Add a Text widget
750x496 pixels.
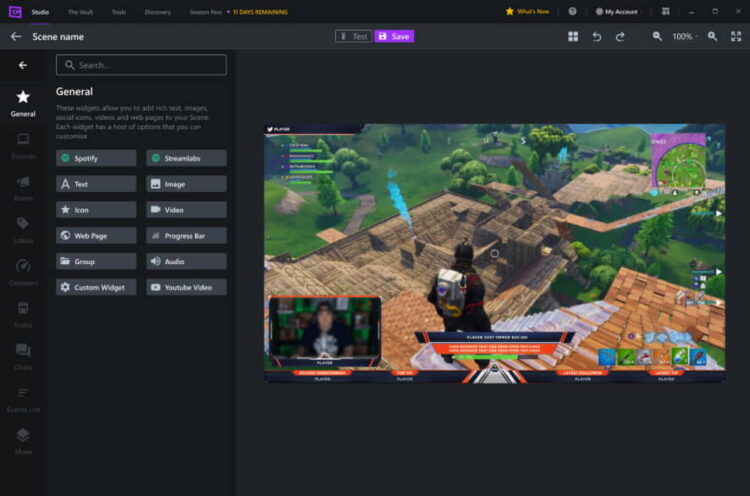tap(96, 184)
